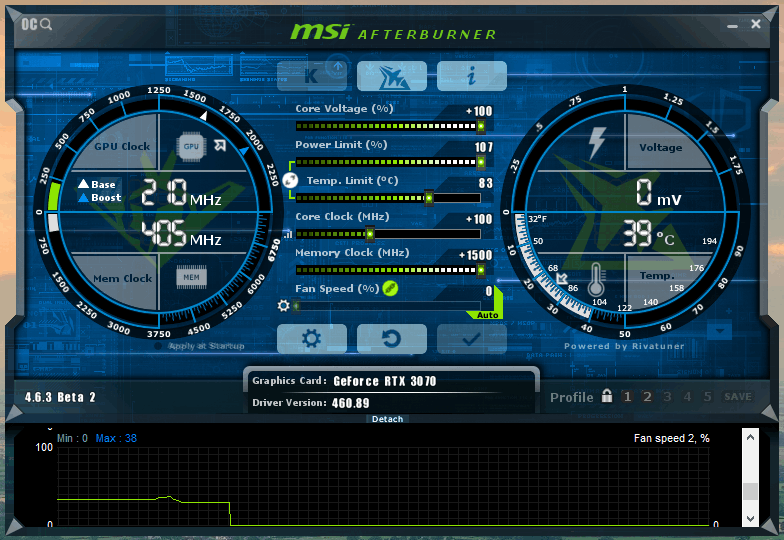Click the 405 MHz memory clock readout

[x=181, y=234]
